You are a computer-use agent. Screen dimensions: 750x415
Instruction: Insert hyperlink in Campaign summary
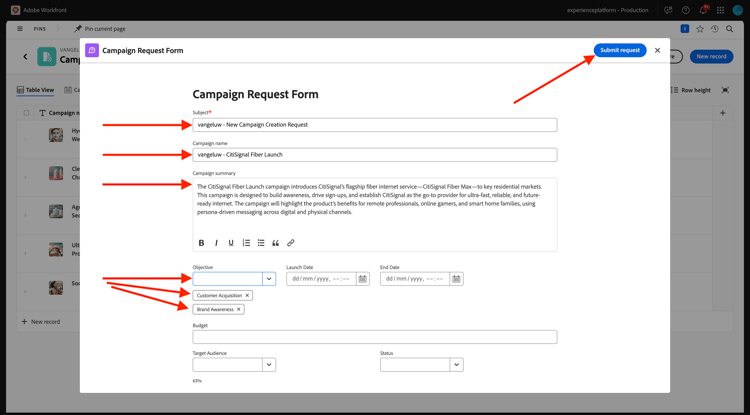pos(290,243)
